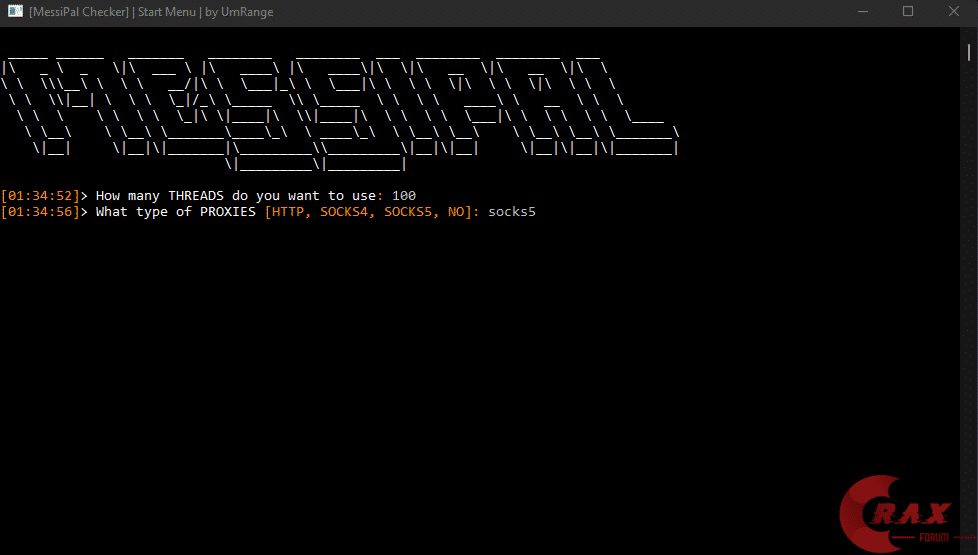Close the MessiPal Checker window
This screenshot has height=555, width=978.
[x=954, y=12]
